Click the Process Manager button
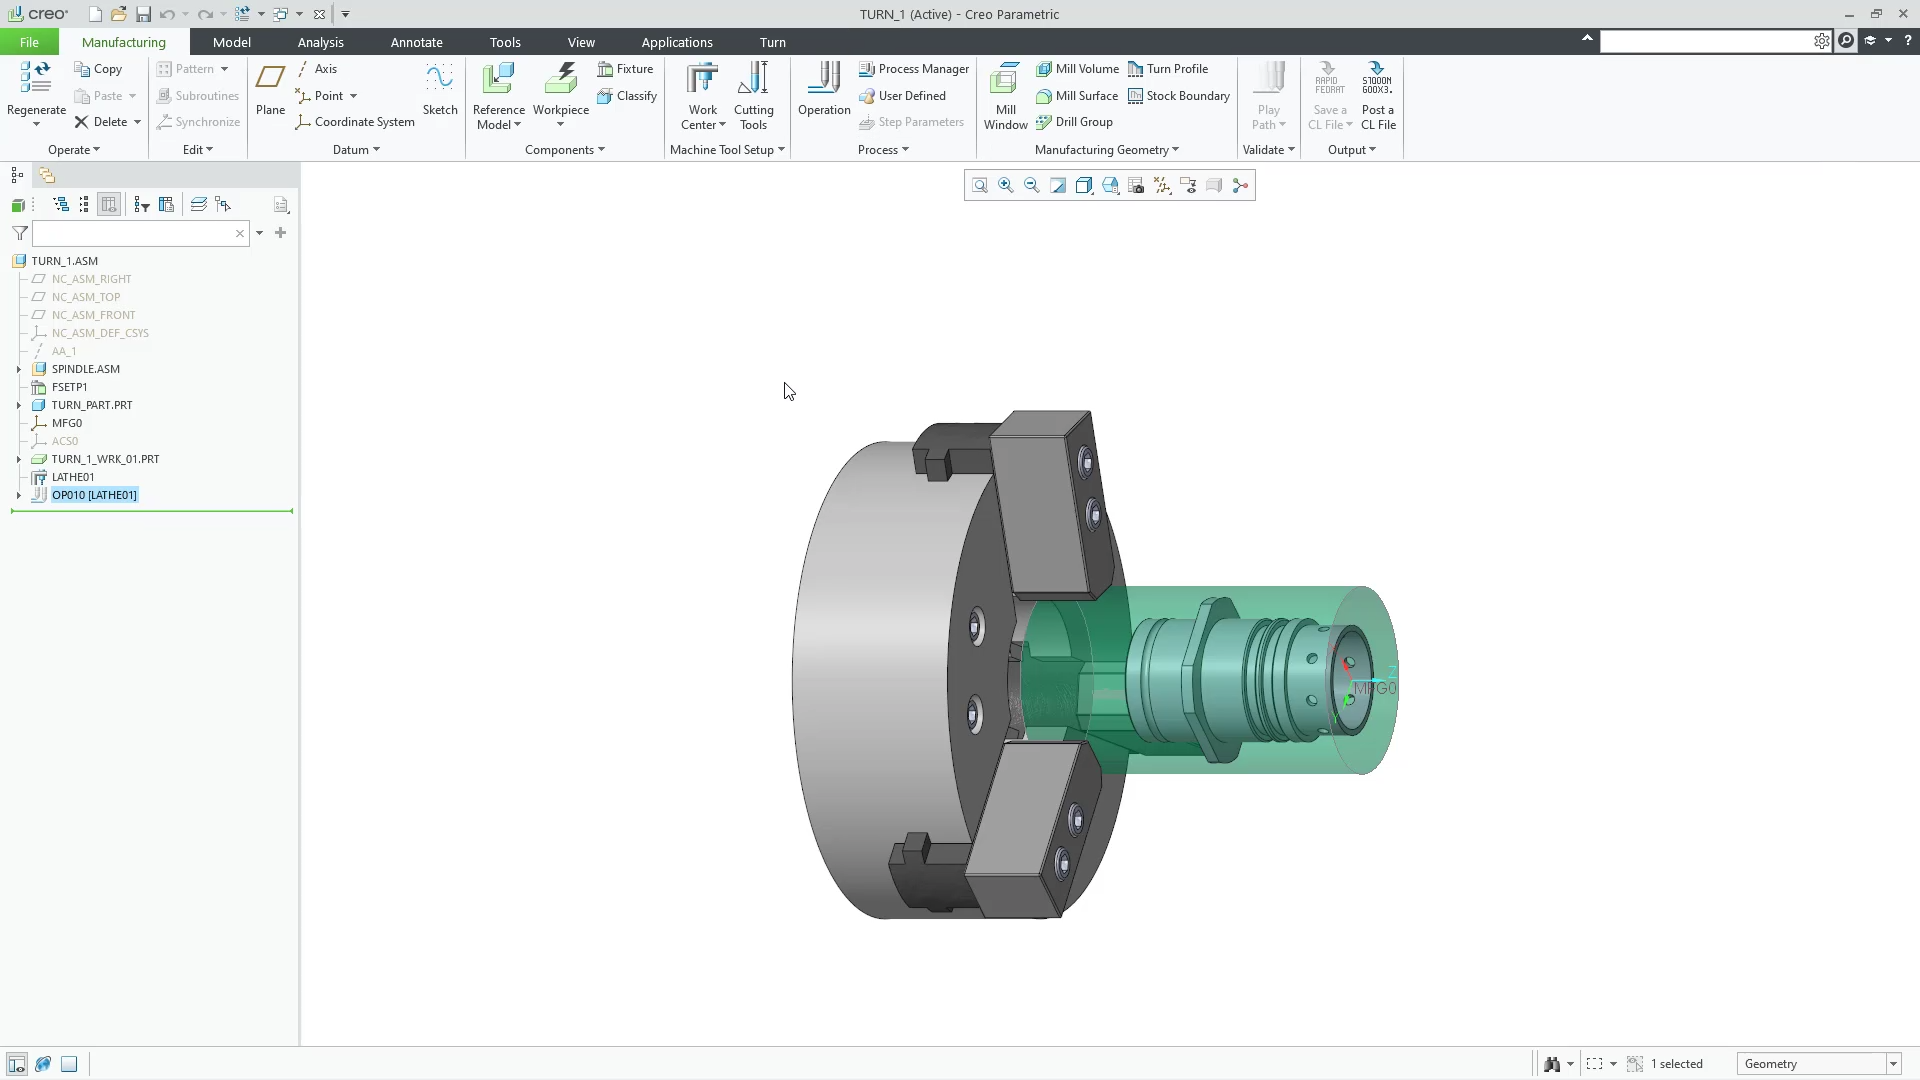This screenshot has width=1920, height=1080. pyautogui.click(x=914, y=69)
